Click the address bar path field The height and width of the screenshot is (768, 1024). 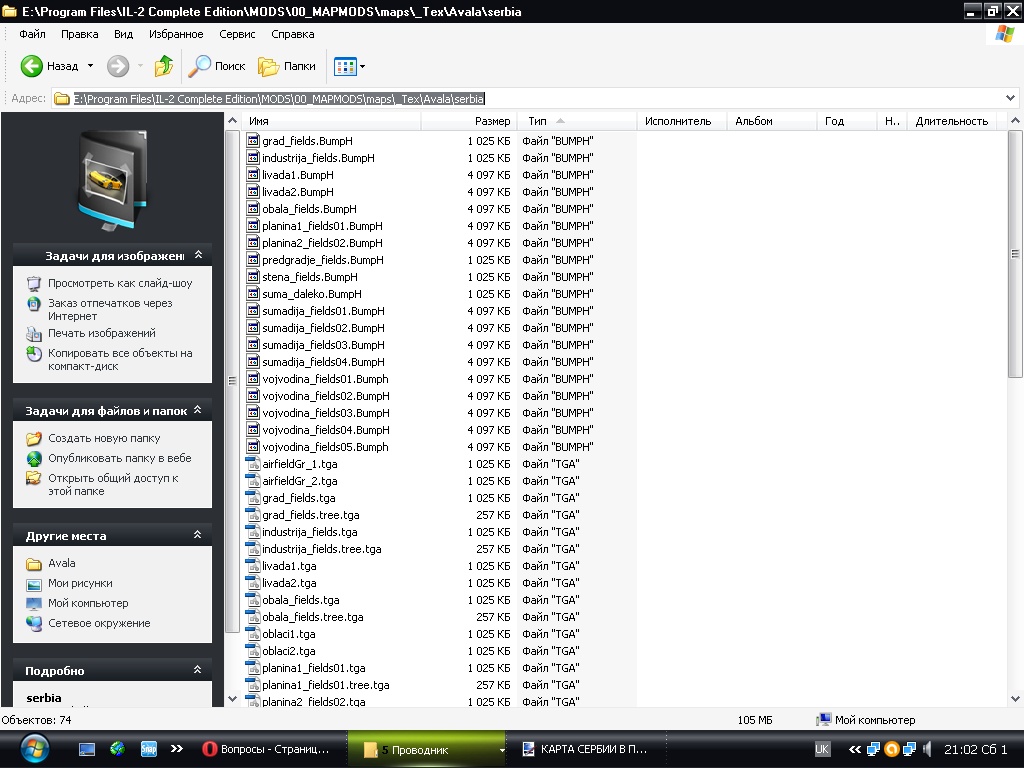point(527,99)
